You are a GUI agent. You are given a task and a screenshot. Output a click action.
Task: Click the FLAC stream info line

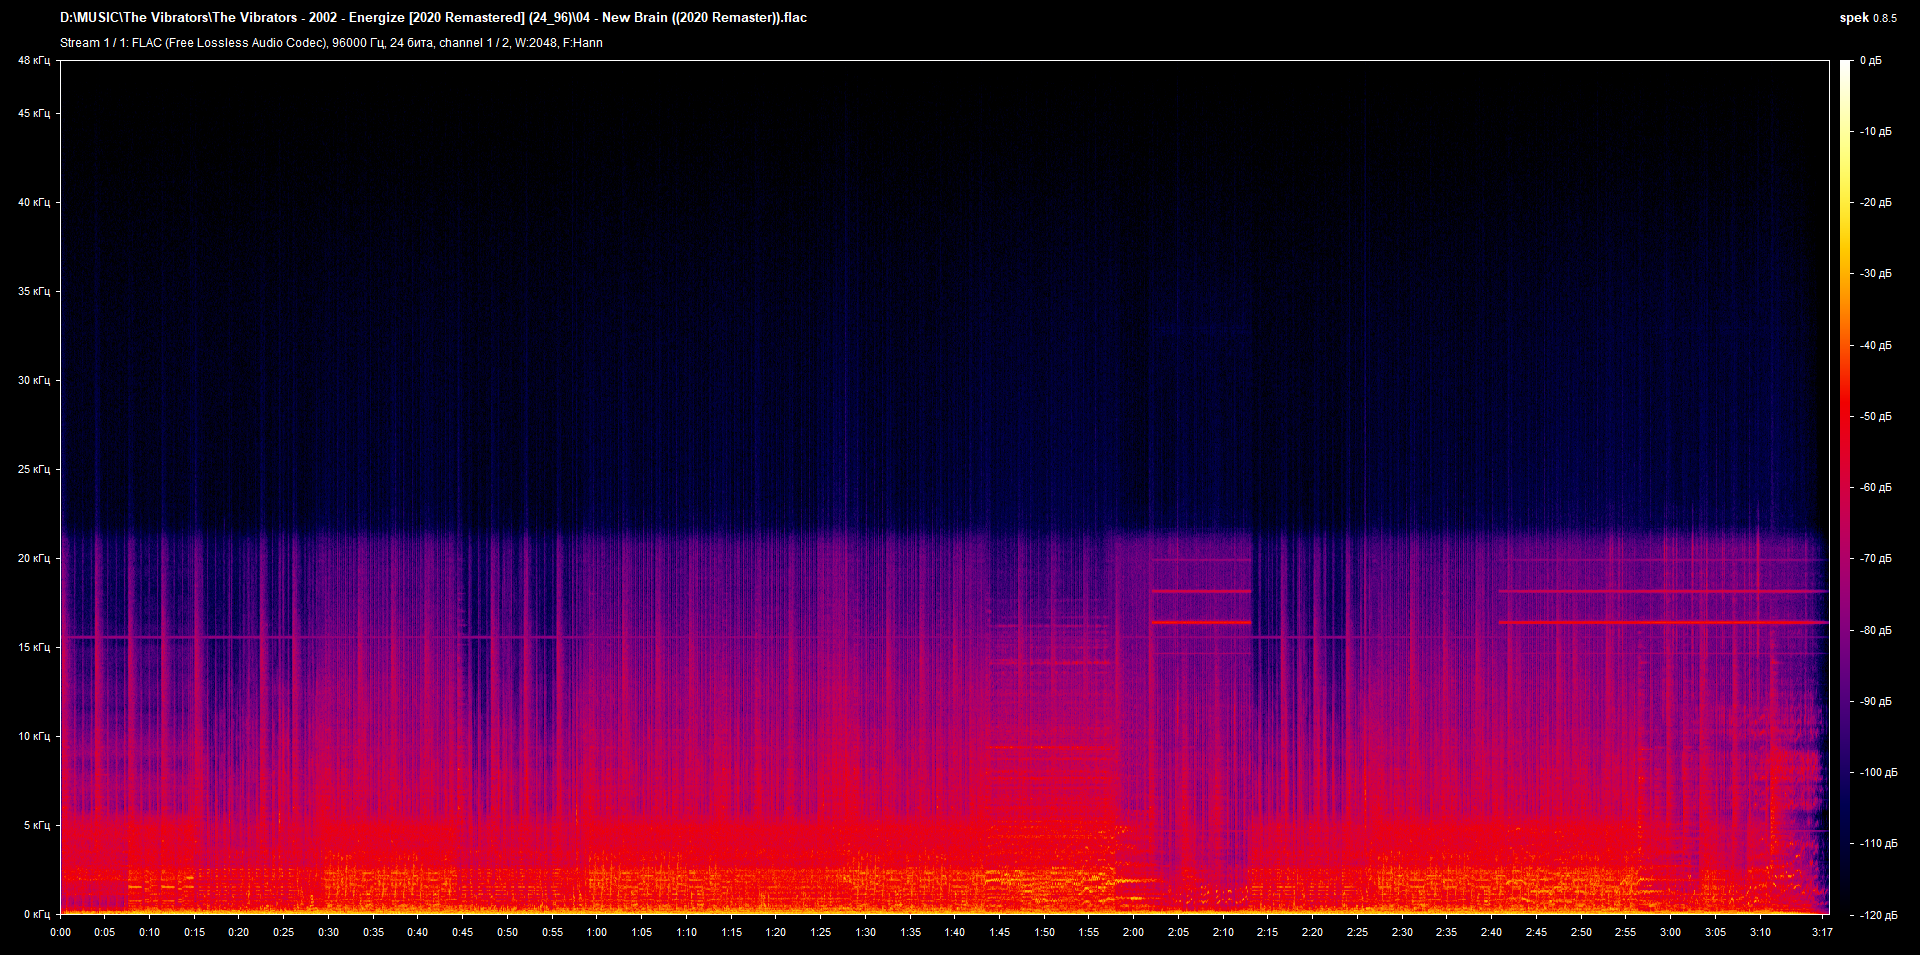[331, 43]
